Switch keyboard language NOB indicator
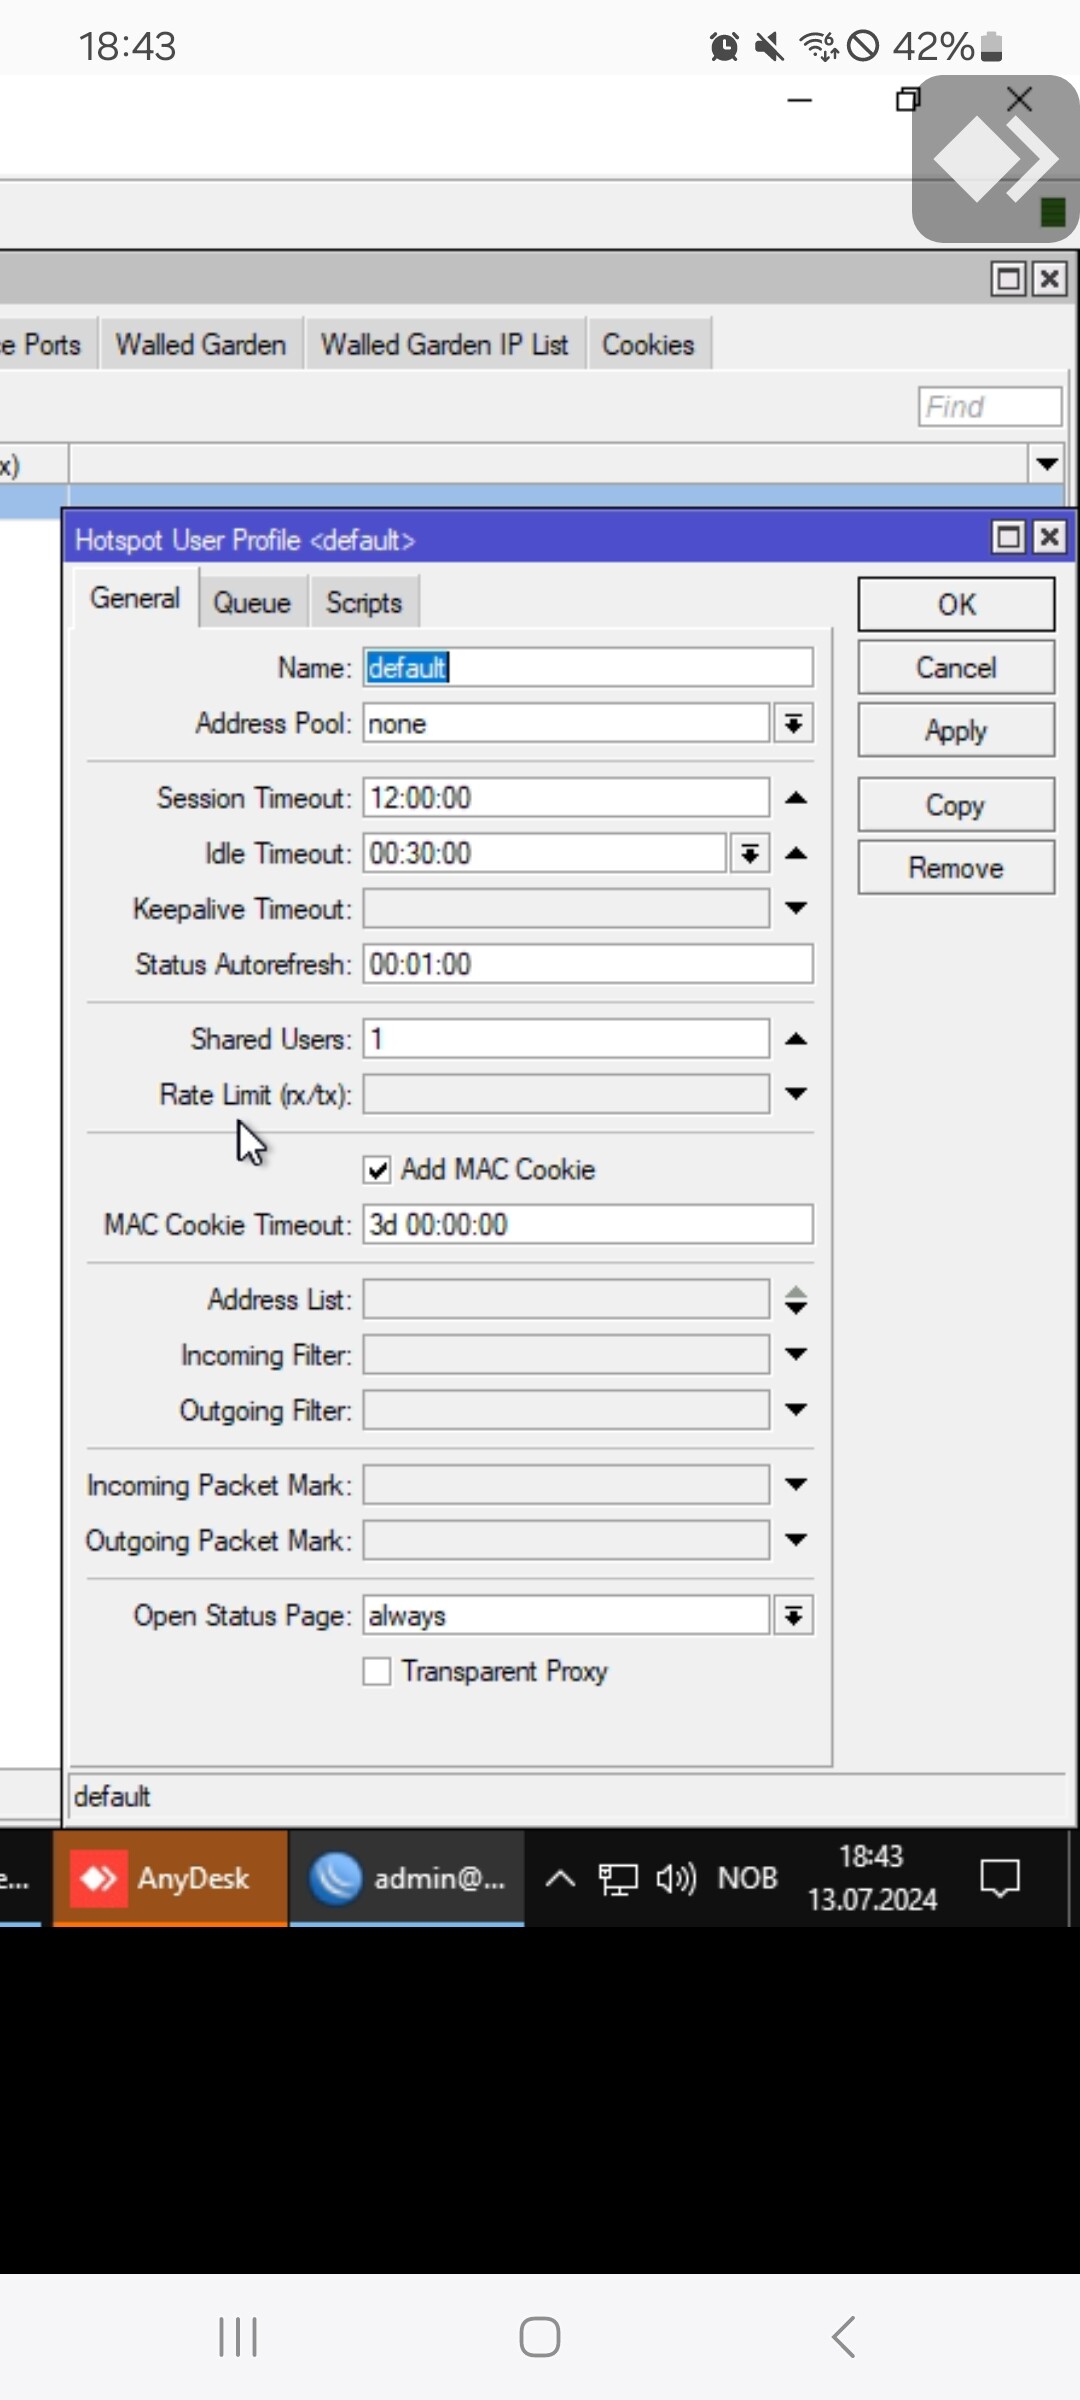The width and height of the screenshot is (1080, 2400). click(747, 1878)
